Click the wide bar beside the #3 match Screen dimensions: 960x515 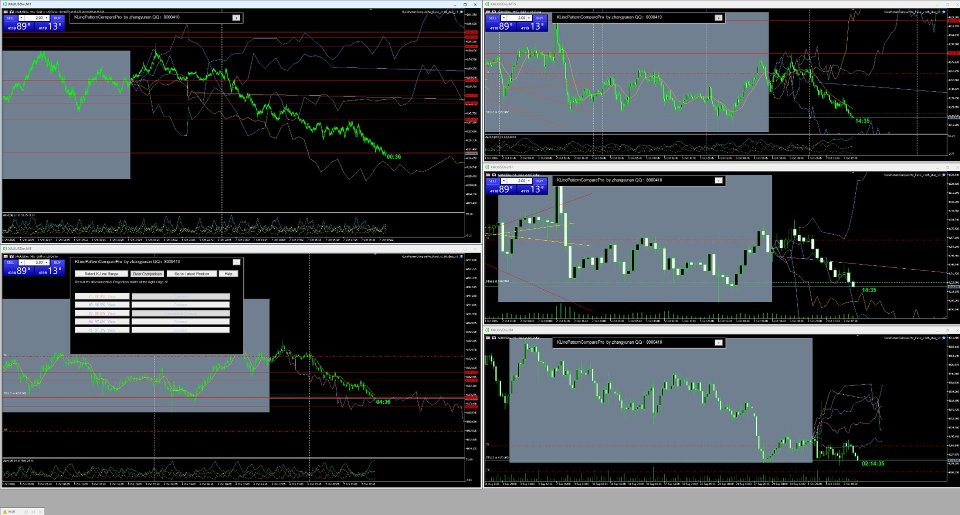181,313
